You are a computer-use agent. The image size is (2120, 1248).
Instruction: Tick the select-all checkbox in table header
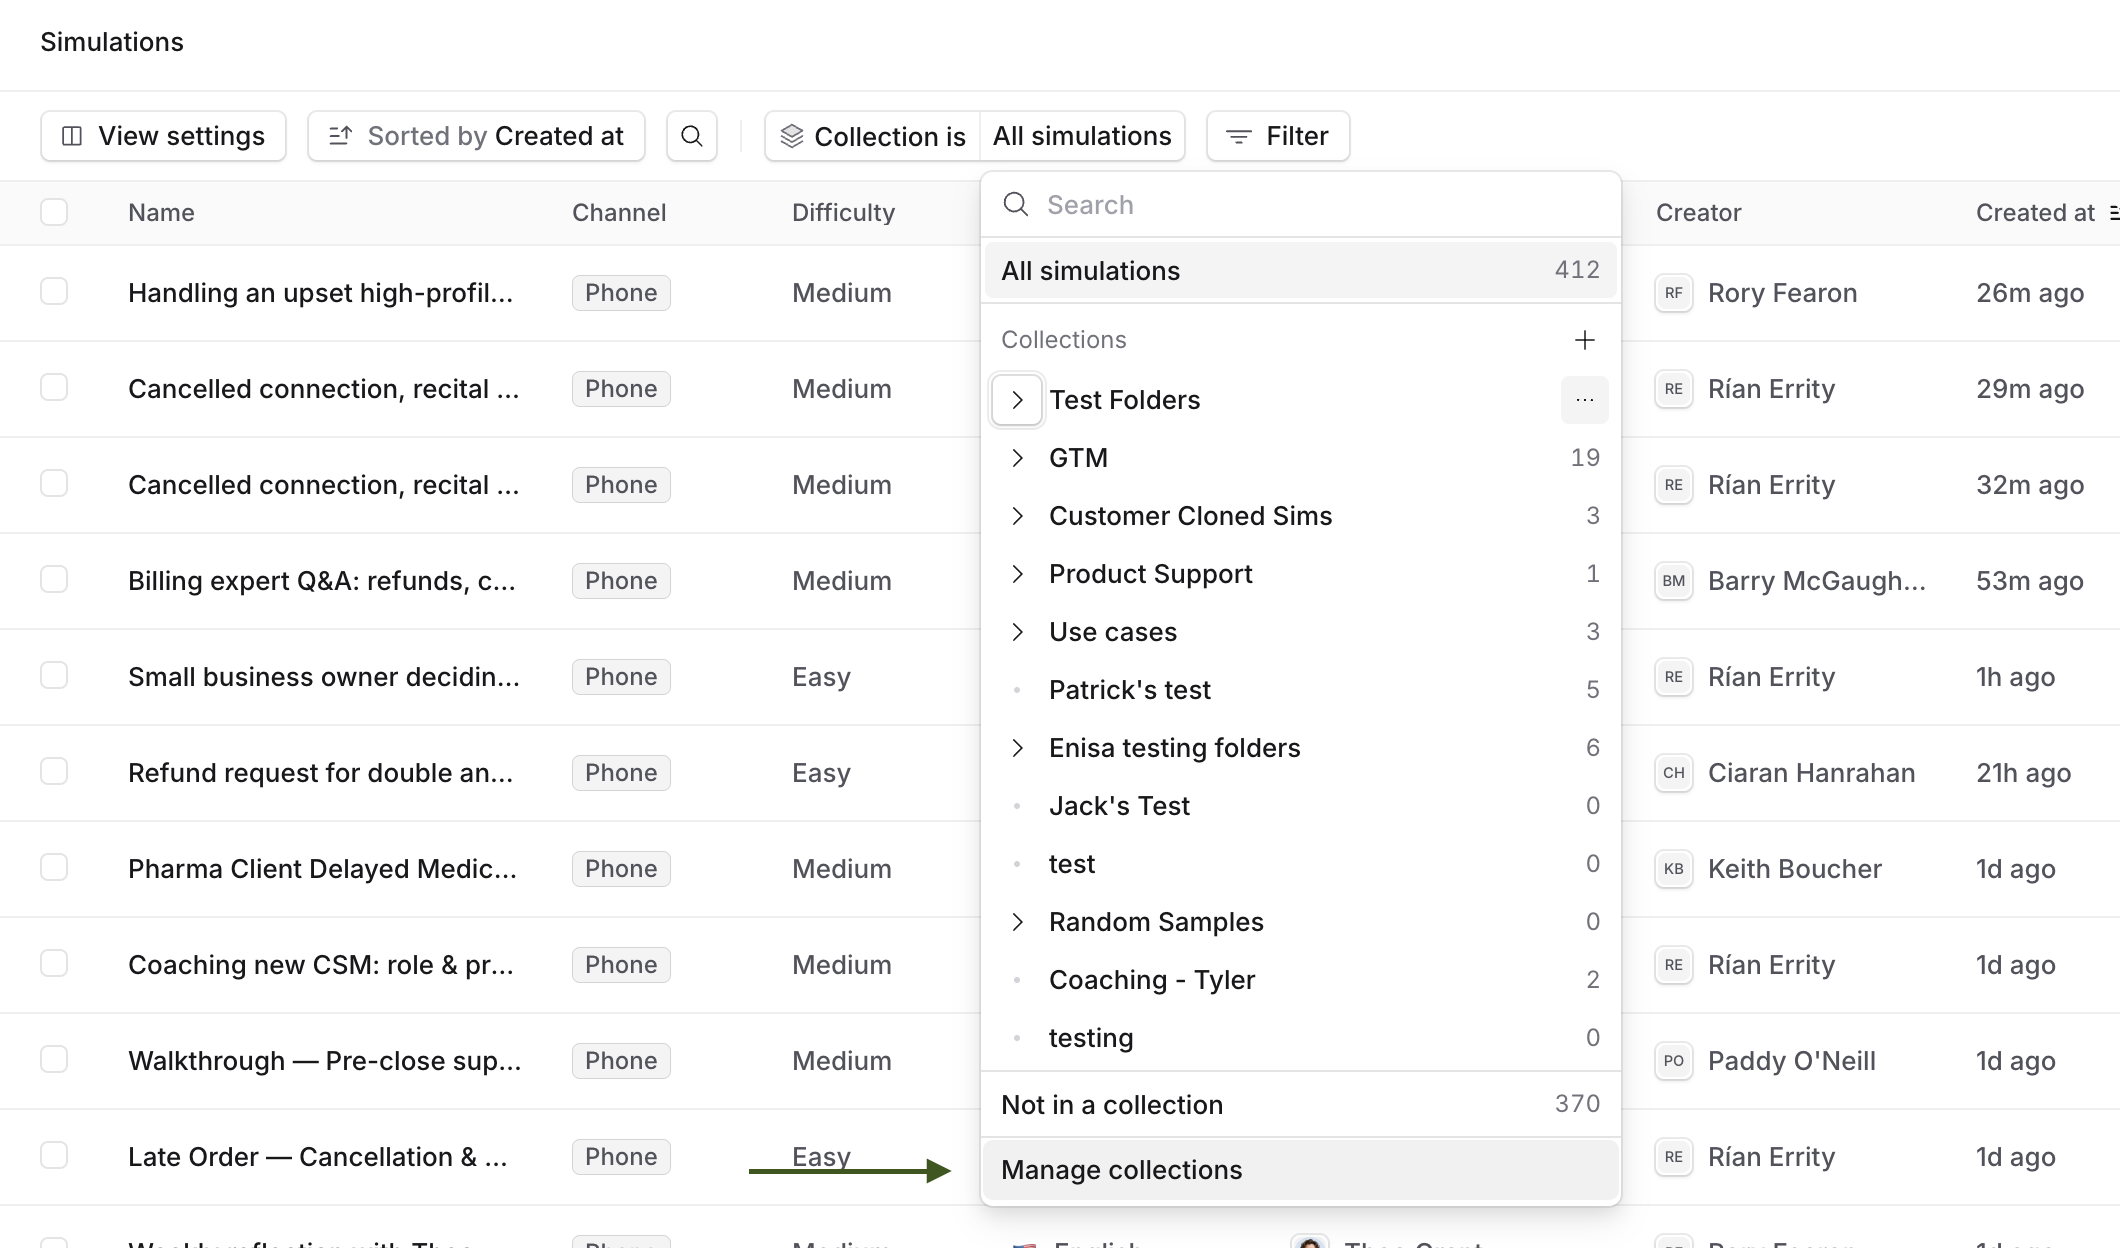(54, 212)
